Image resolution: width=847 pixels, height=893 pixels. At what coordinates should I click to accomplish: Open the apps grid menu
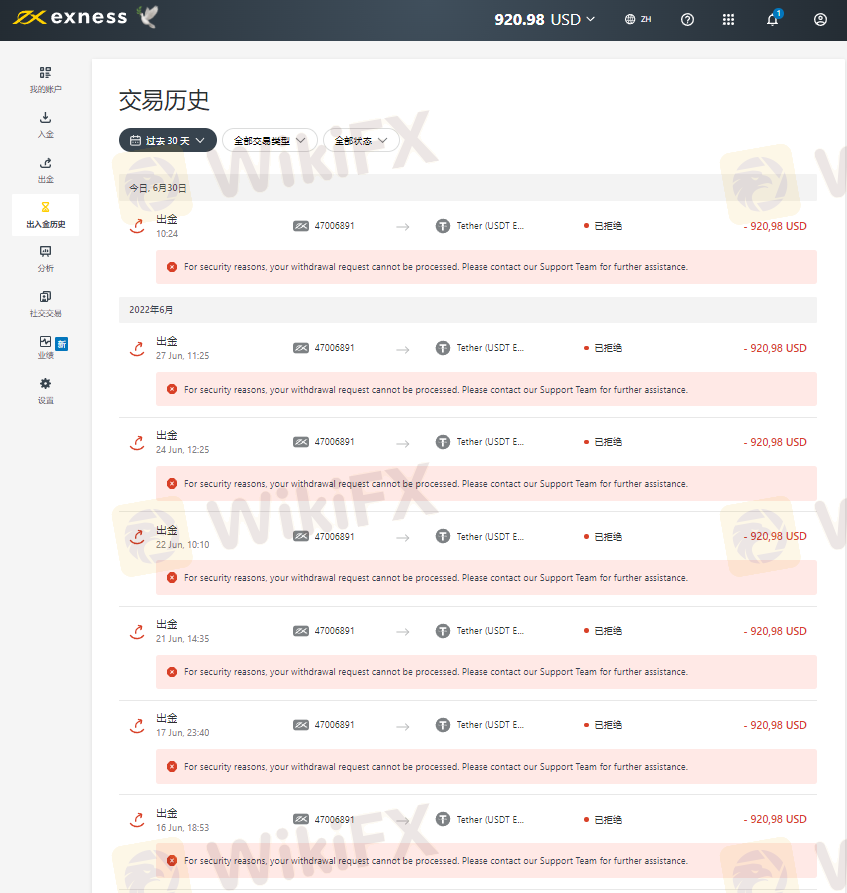pos(728,20)
